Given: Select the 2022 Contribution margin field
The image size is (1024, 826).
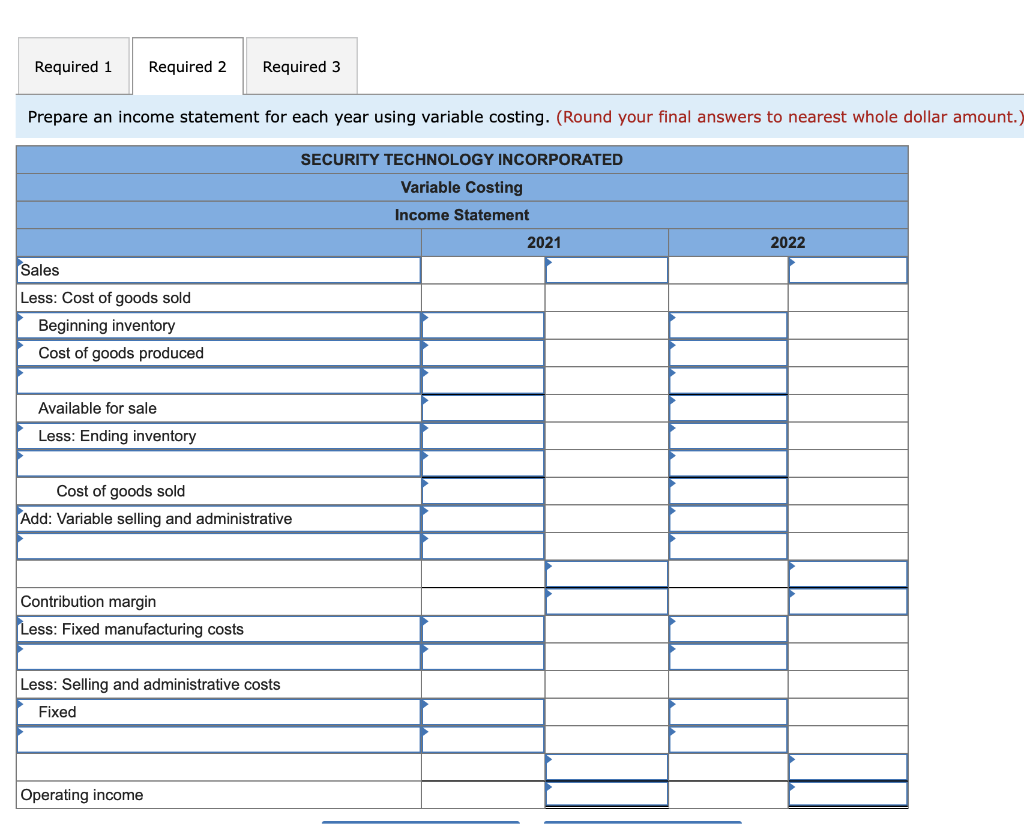Looking at the screenshot, I should pos(848,601).
